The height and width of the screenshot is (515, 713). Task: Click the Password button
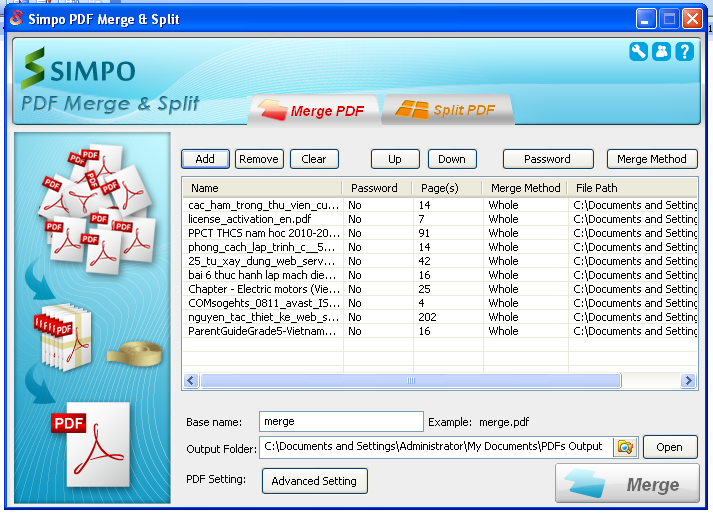[x=548, y=159]
